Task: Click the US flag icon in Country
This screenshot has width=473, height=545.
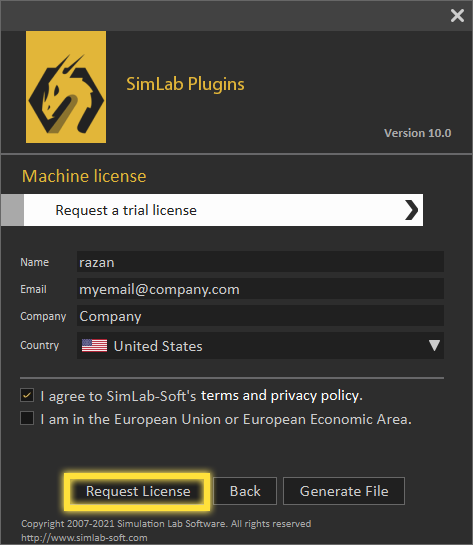Action: (x=94, y=345)
